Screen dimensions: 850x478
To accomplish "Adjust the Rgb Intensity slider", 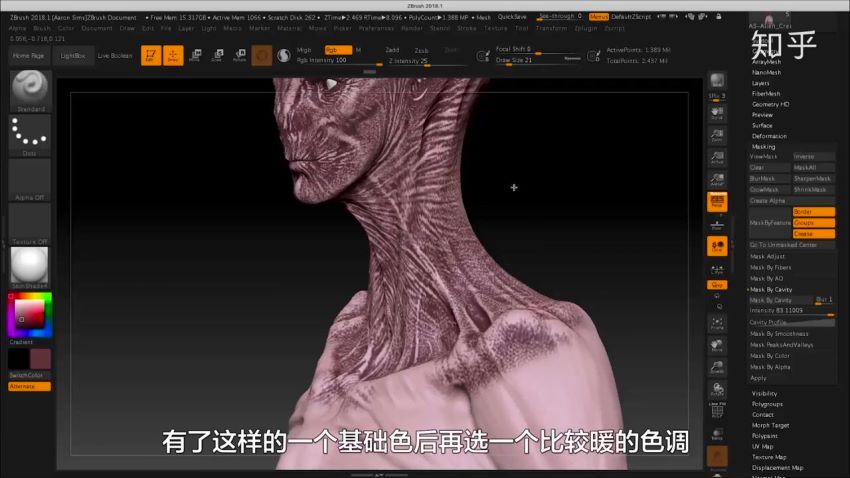I will pos(339,61).
